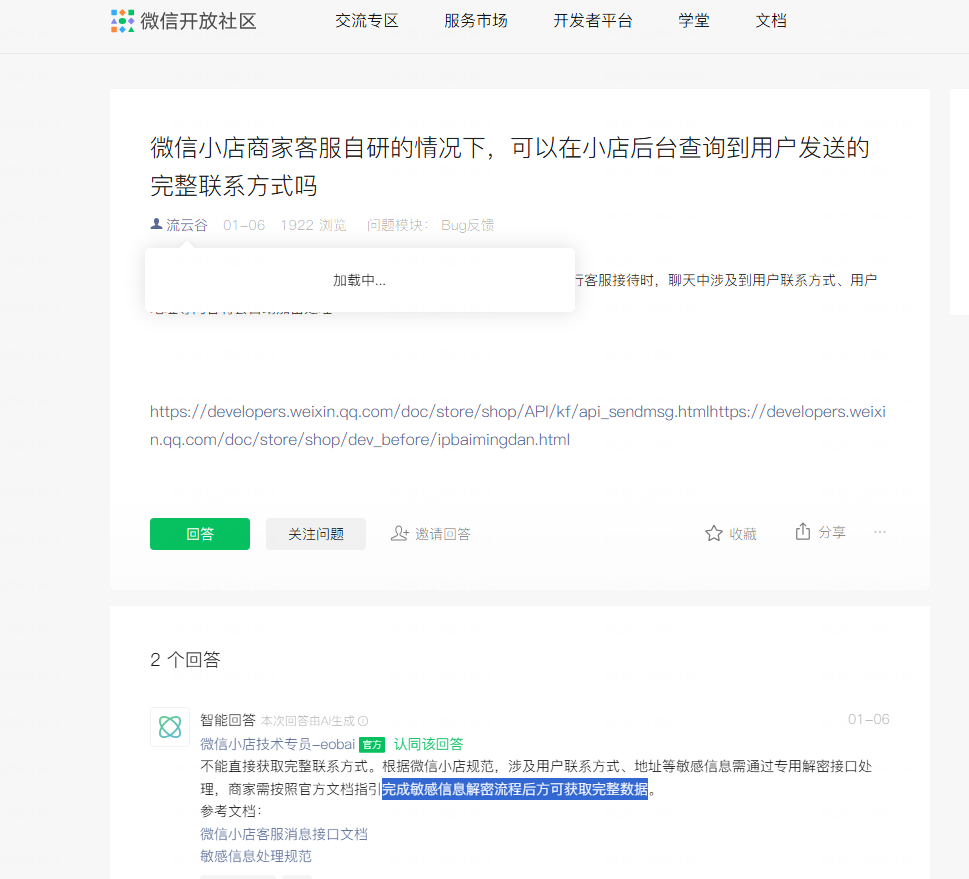Click the 2 个回答 heading
The height and width of the screenshot is (879, 969).
[185, 660]
